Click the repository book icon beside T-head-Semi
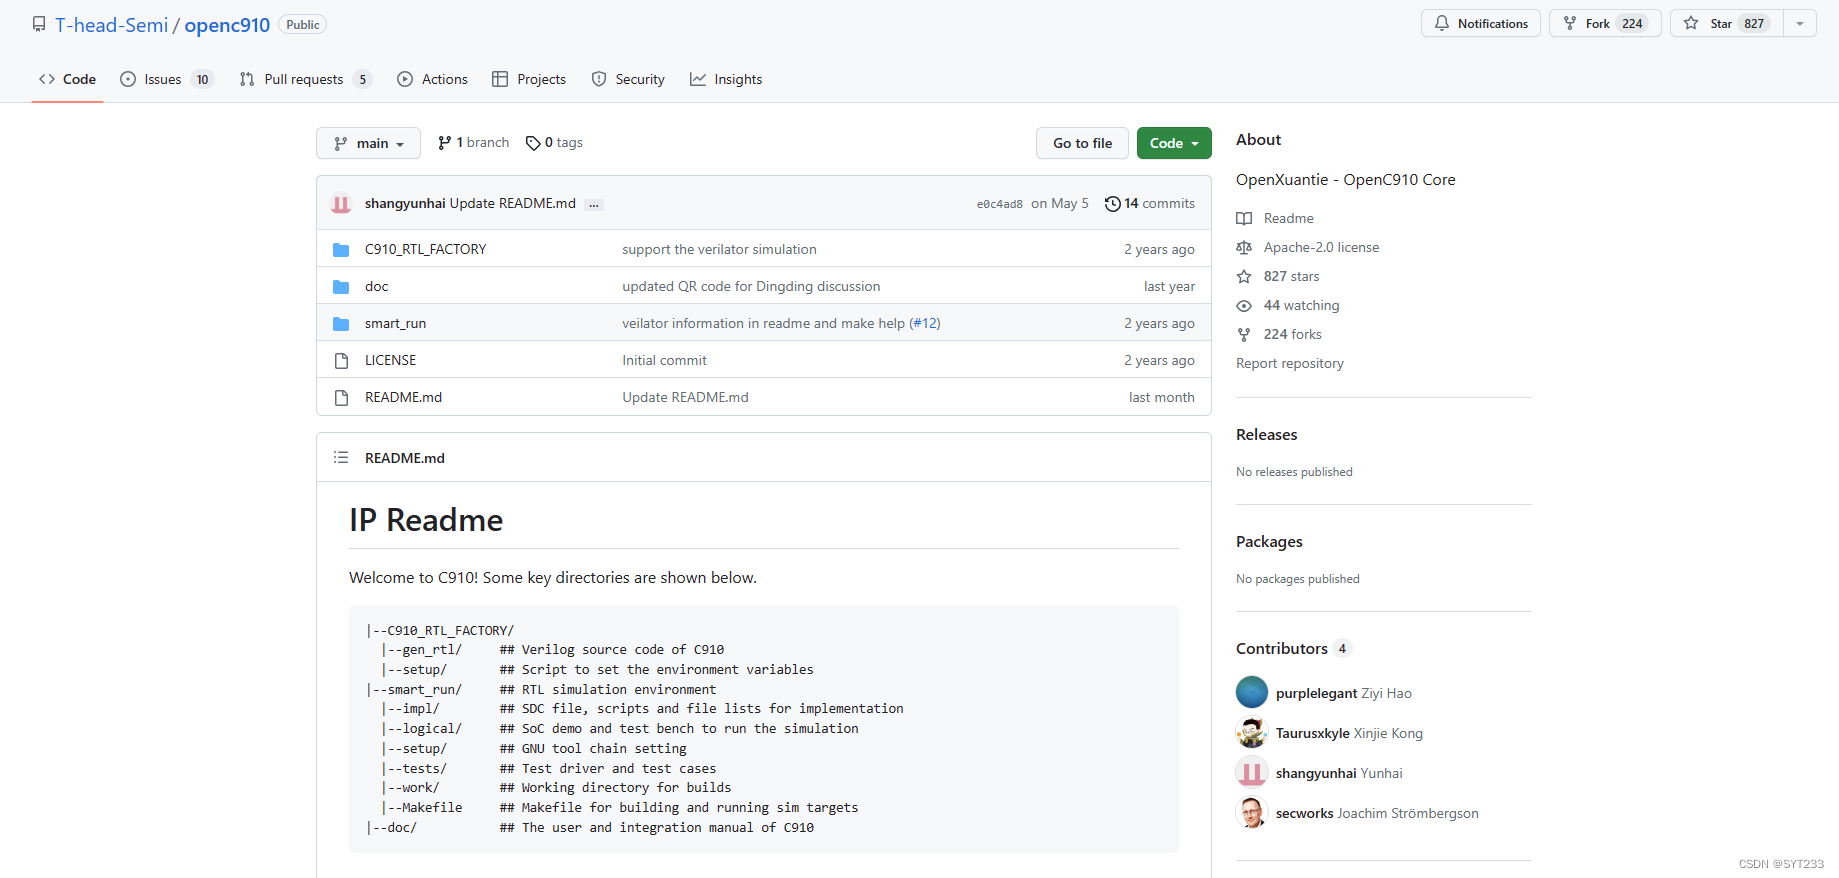 [39, 24]
